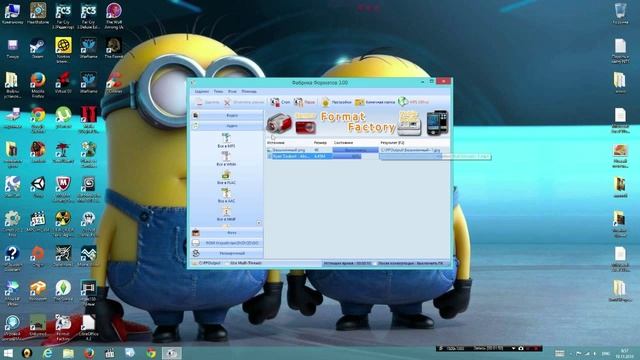This screenshot has height=360, width=640.
Task: Select the Все в MMF converter icon
Action: pos(226,214)
